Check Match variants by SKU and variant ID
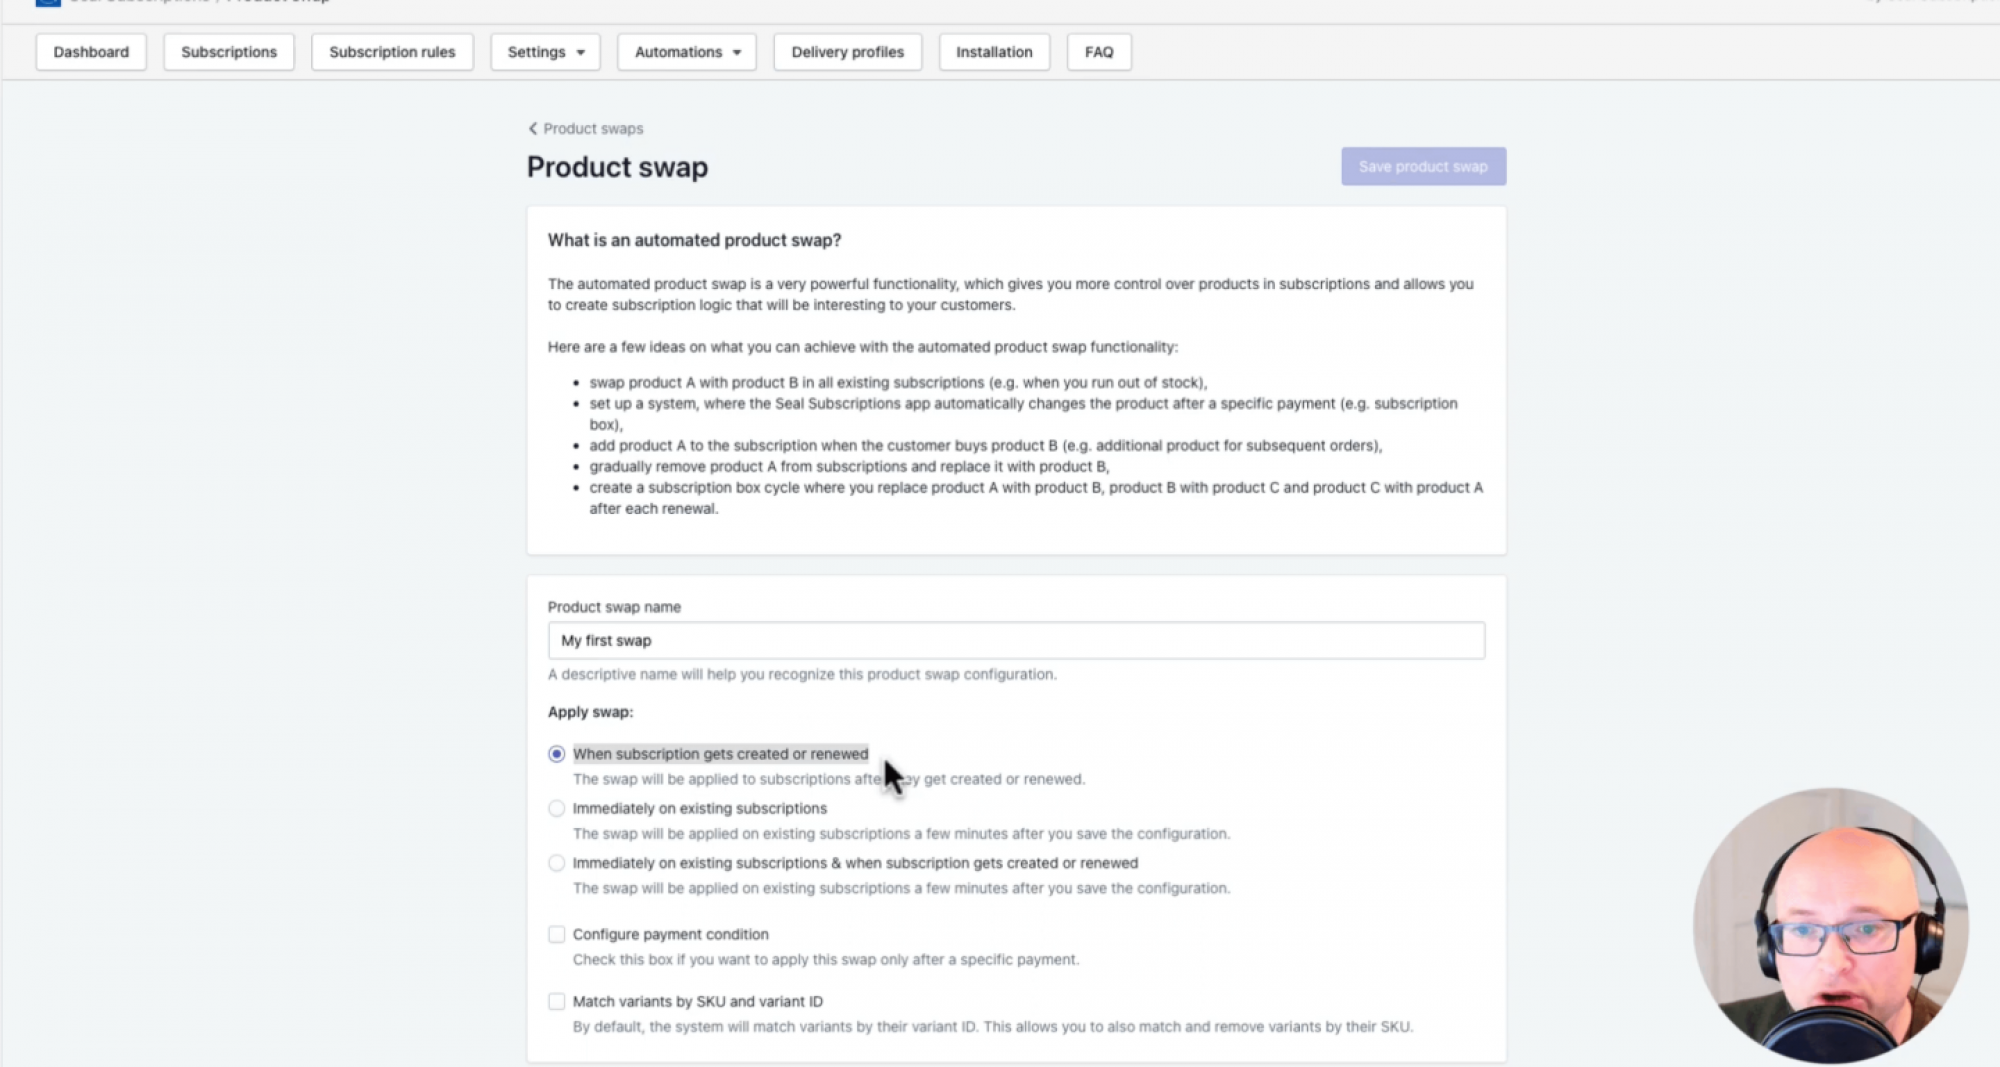 tap(557, 1001)
